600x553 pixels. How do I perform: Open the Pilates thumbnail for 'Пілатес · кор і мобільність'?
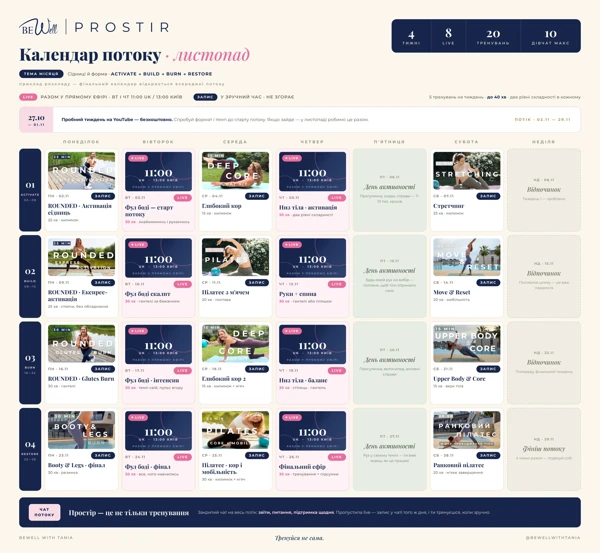point(235,430)
